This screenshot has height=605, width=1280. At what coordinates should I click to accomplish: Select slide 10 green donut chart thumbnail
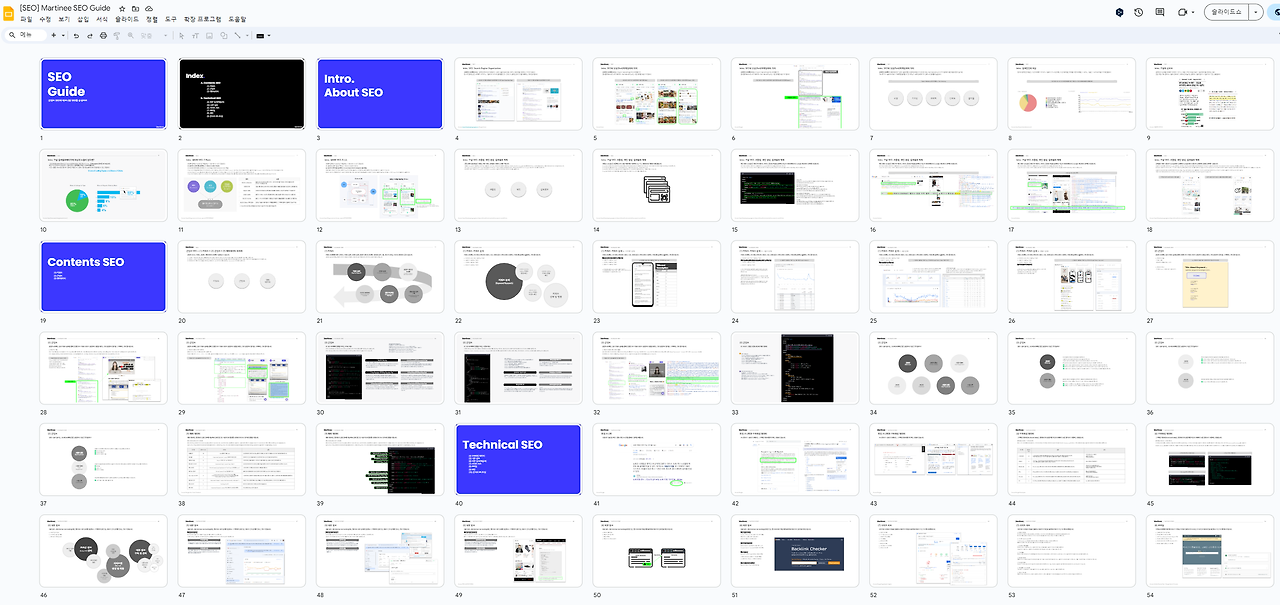(103, 185)
